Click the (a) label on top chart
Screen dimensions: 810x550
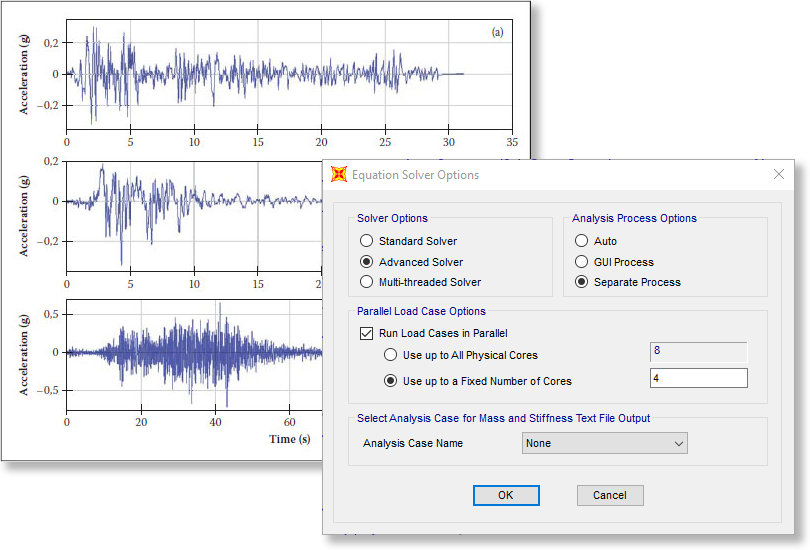(x=497, y=32)
